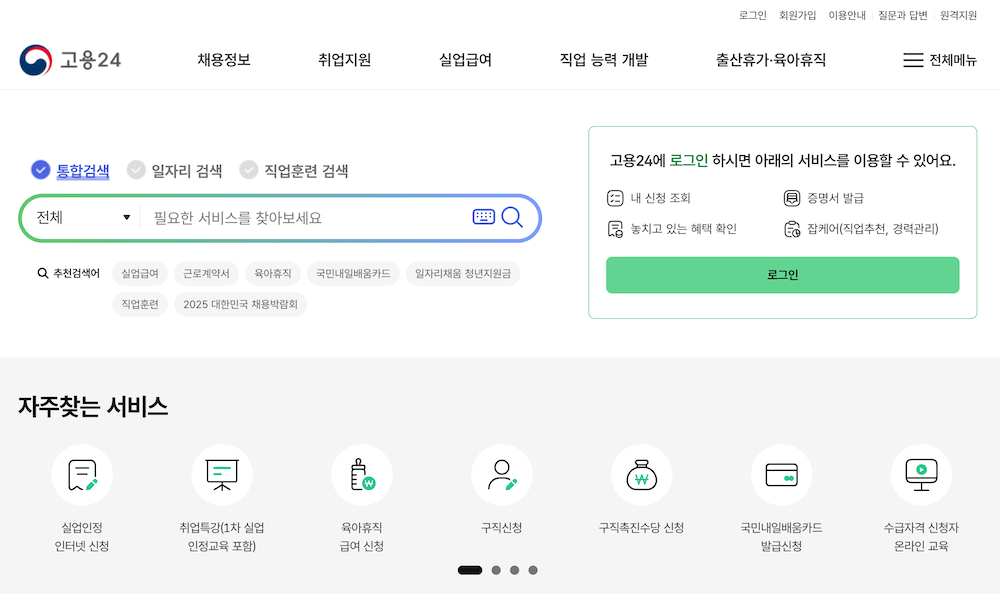Select the 직업훈련 검색 radio option

[x=293, y=170]
